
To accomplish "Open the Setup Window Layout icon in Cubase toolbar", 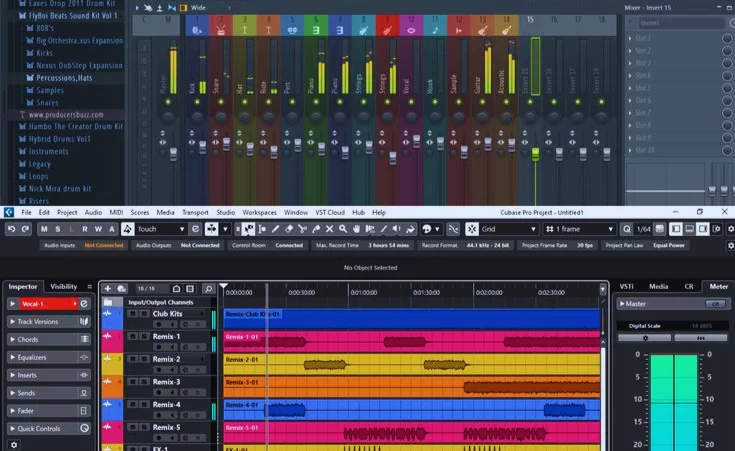I will tap(716, 229).
